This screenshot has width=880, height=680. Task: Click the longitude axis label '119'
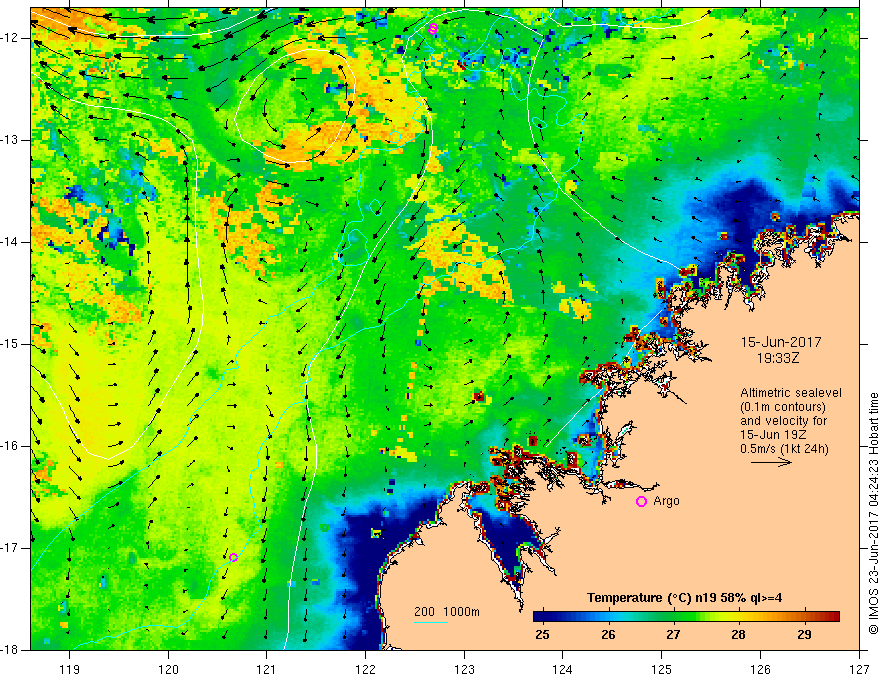(x=70, y=669)
